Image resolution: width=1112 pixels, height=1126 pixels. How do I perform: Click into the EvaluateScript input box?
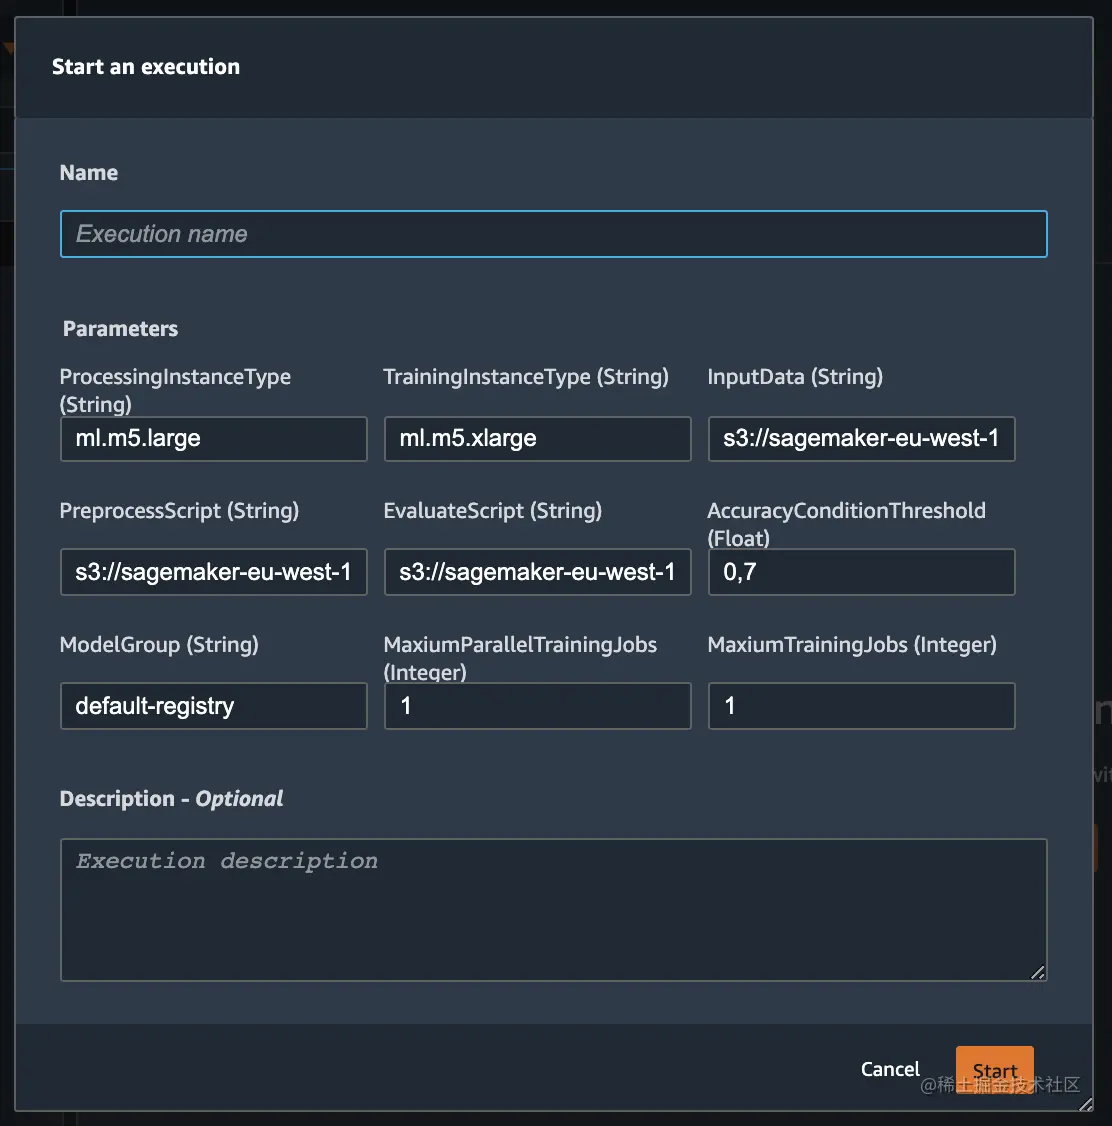click(537, 572)
